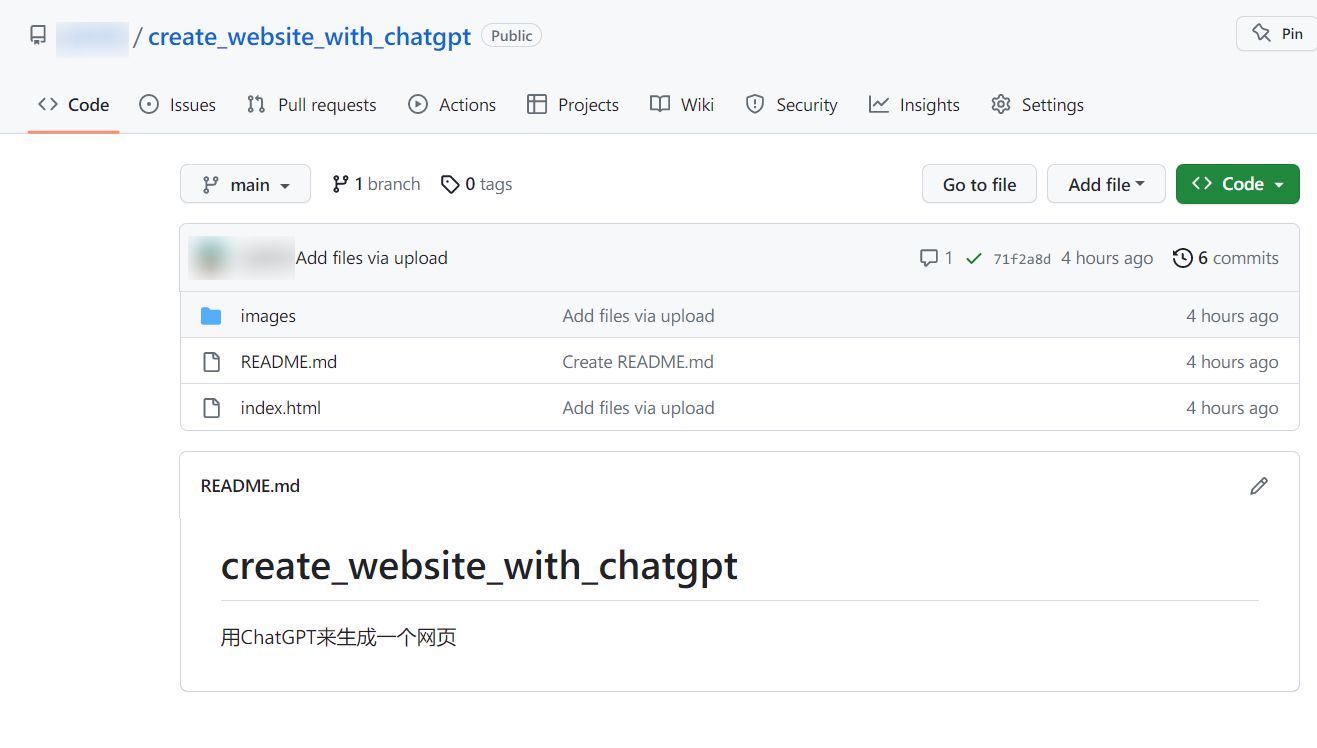
Task: Open the repository Settings tab
Action: click(1037, 105)
